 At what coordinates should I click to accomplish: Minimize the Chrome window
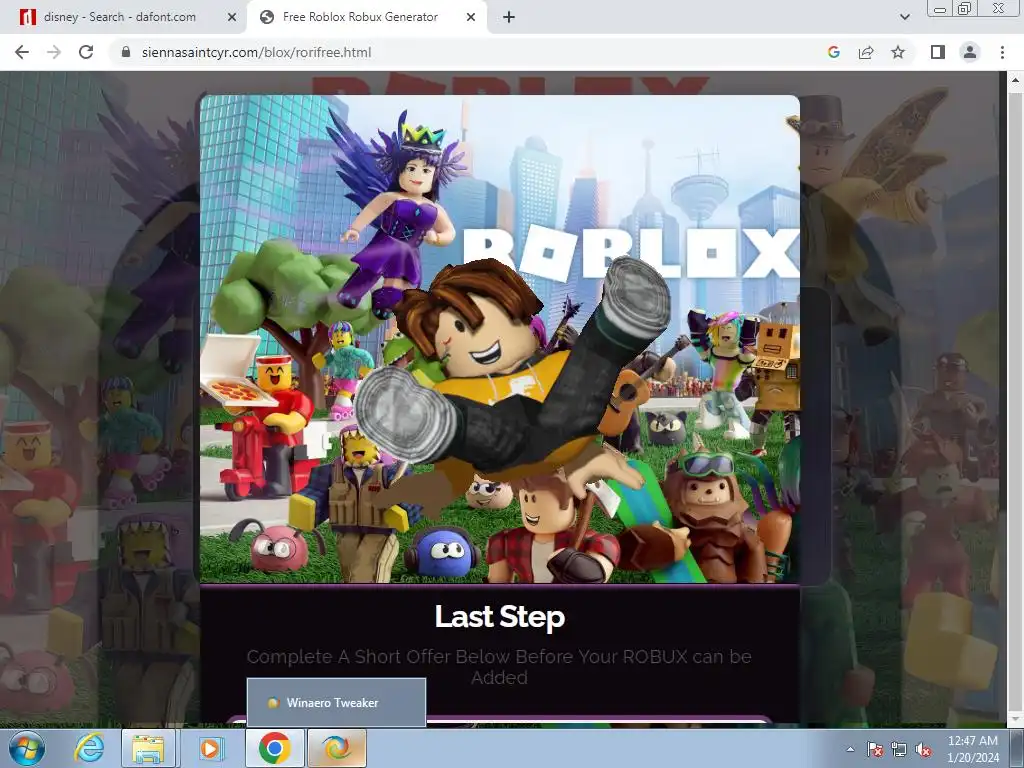pos(940,8)
